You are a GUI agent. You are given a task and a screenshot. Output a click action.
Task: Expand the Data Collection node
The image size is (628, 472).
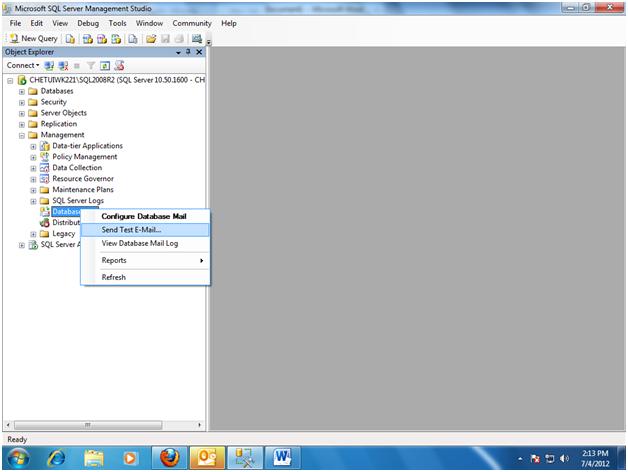pyautogui.click(x=33, y=169)
